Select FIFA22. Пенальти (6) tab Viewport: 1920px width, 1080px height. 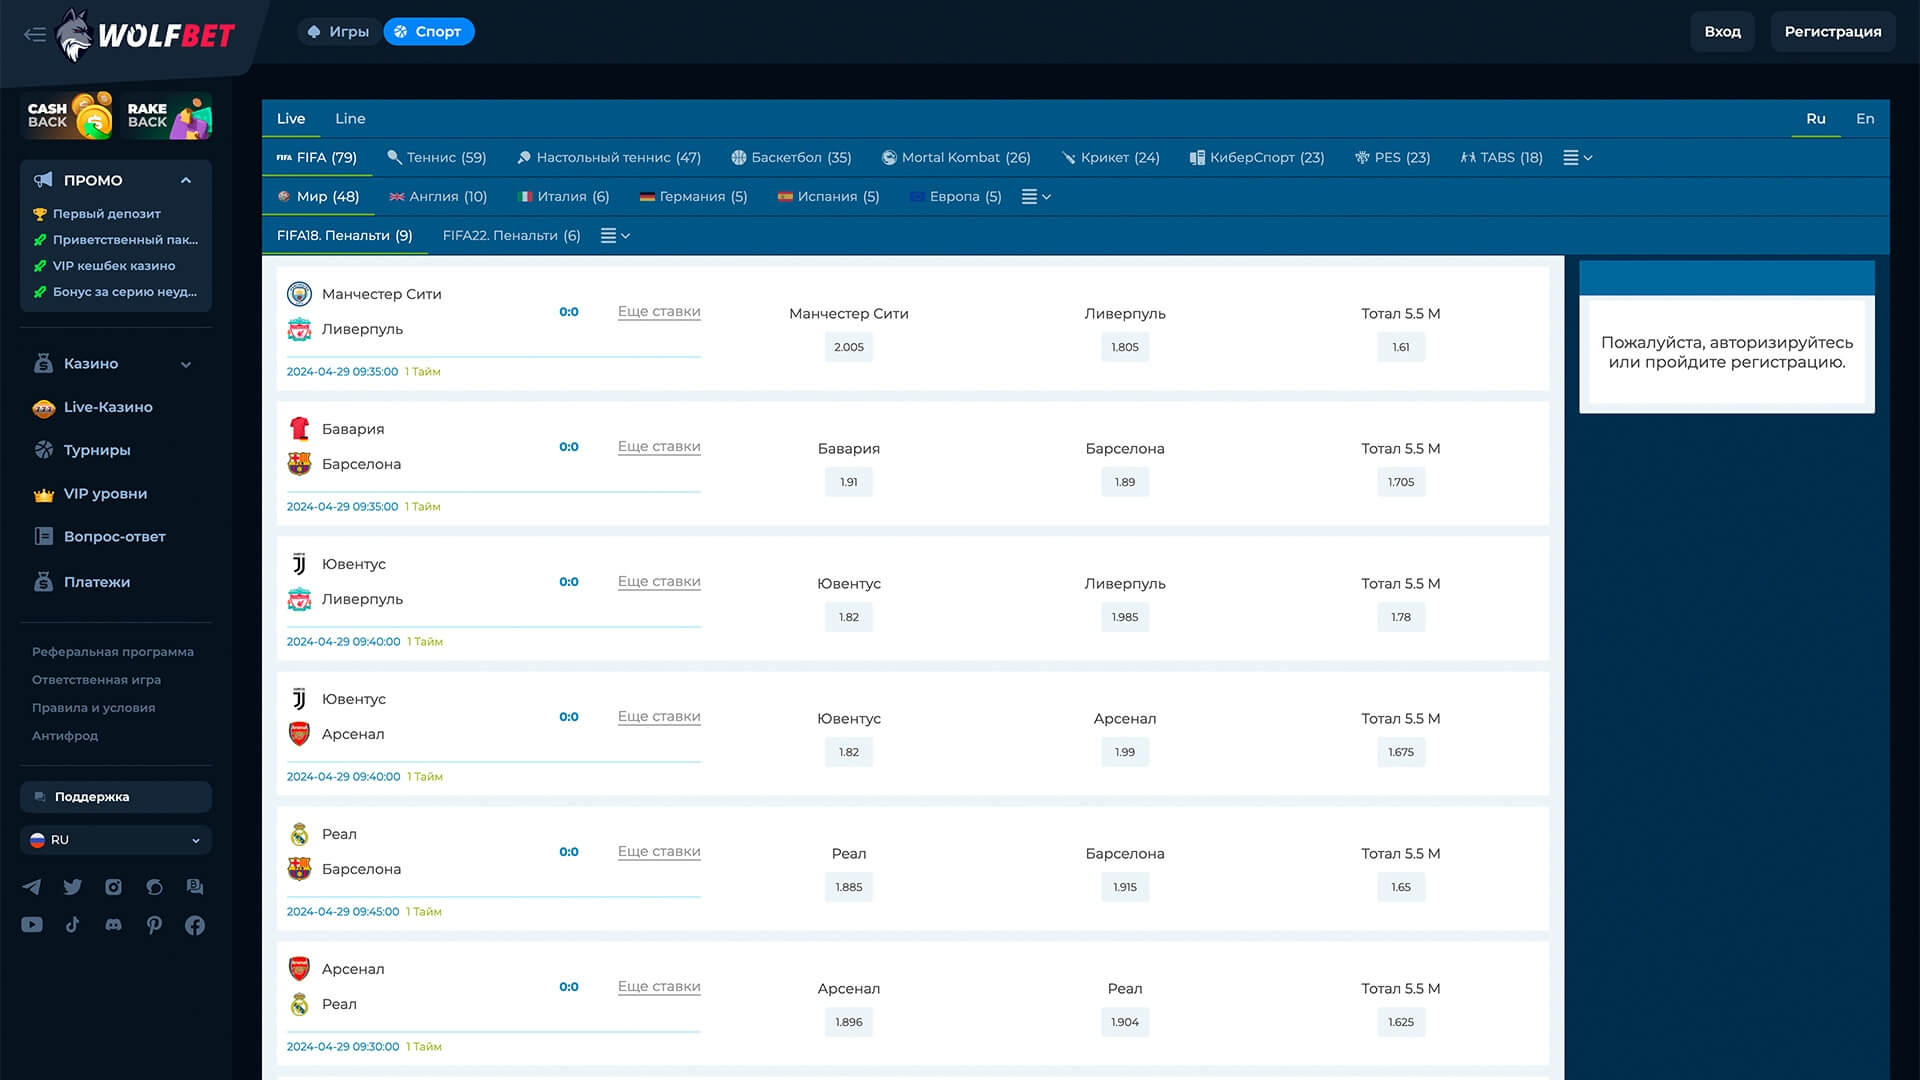pyautogui.click(x=511, y=236)
